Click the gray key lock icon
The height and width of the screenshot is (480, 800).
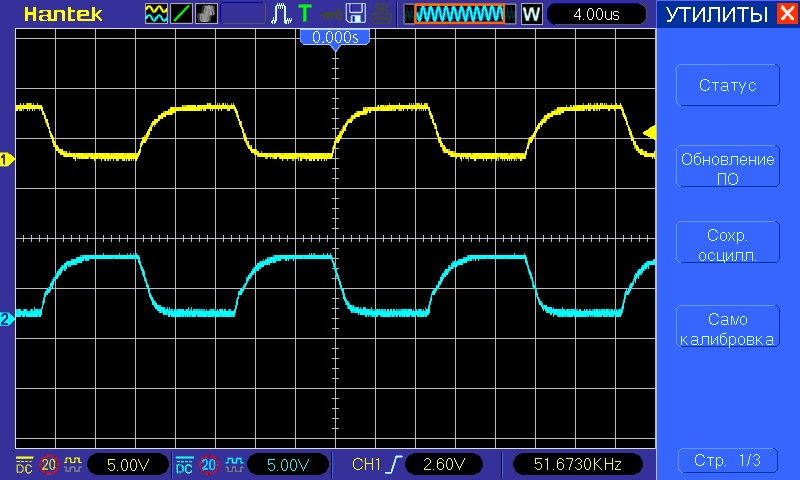coord(331,14)
